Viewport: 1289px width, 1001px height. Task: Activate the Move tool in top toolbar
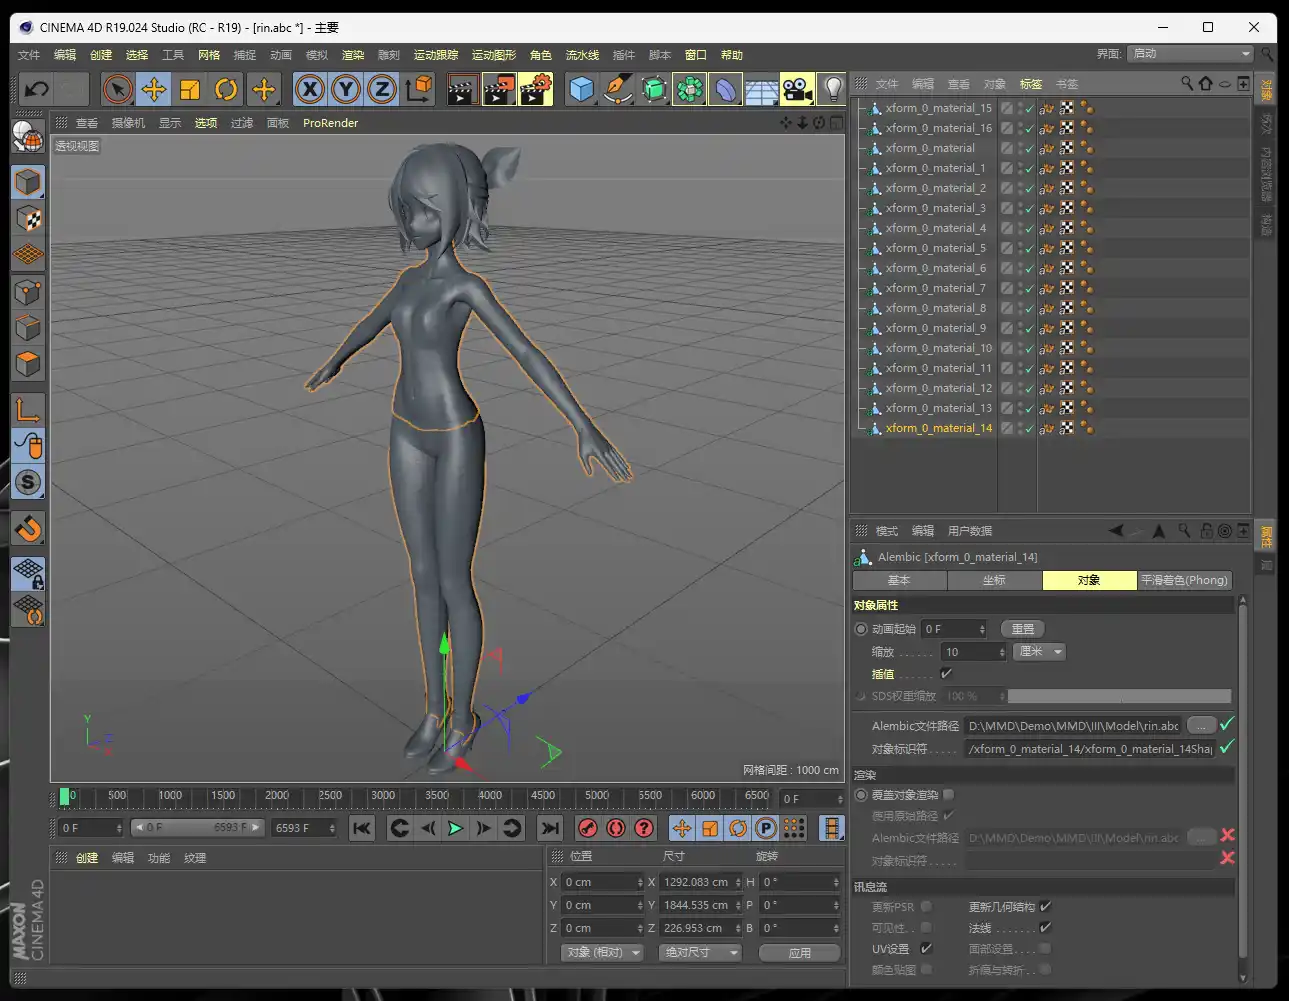tap(154, 89)
